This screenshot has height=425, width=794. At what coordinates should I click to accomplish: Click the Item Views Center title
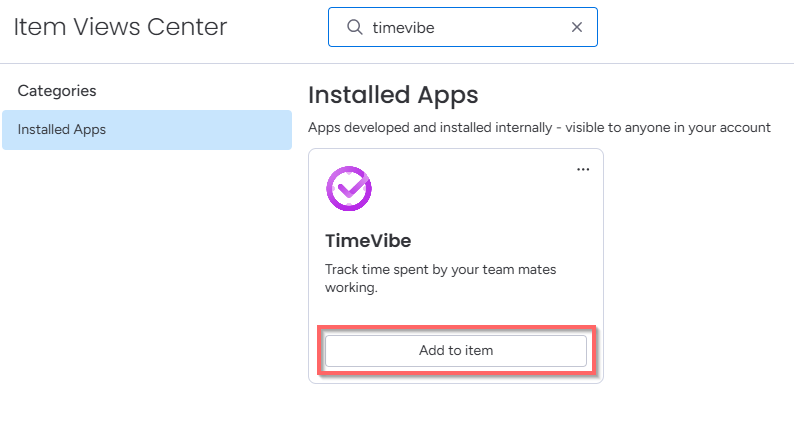coord(121,27)
